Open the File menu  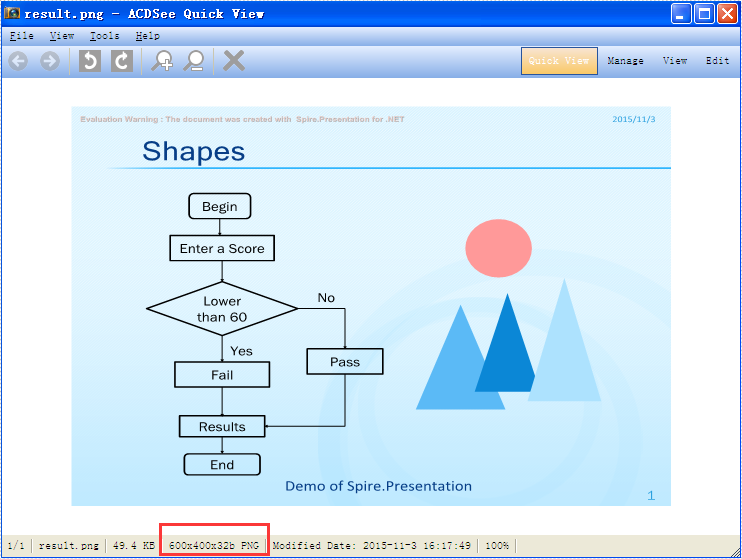pyautogui.click(x=22, y=36)
